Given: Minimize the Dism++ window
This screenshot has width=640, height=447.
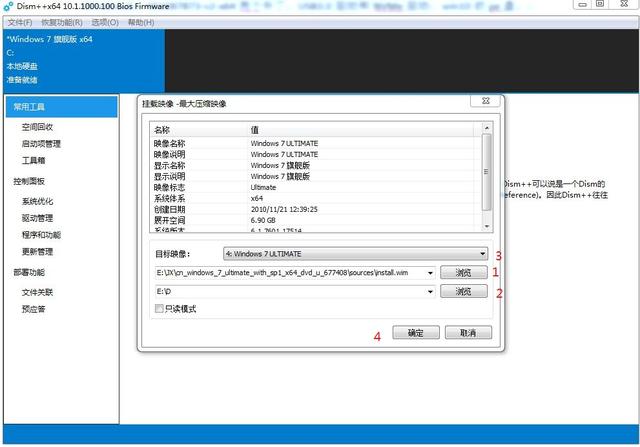Looking at the screenshot, I should pos(582,4).
